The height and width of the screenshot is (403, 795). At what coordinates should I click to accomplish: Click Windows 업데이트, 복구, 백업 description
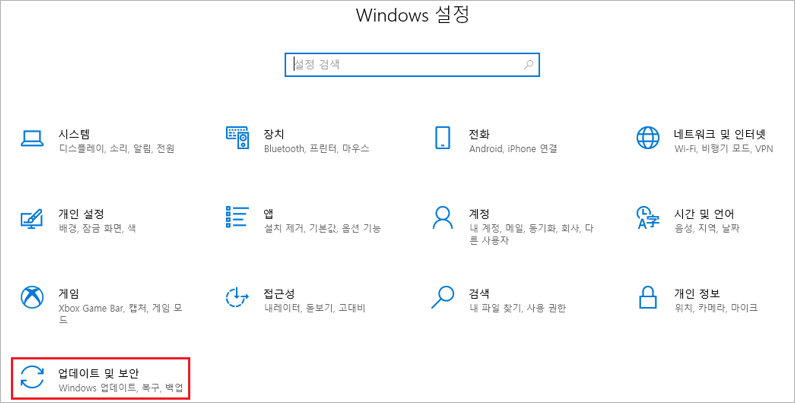point(121,388)
